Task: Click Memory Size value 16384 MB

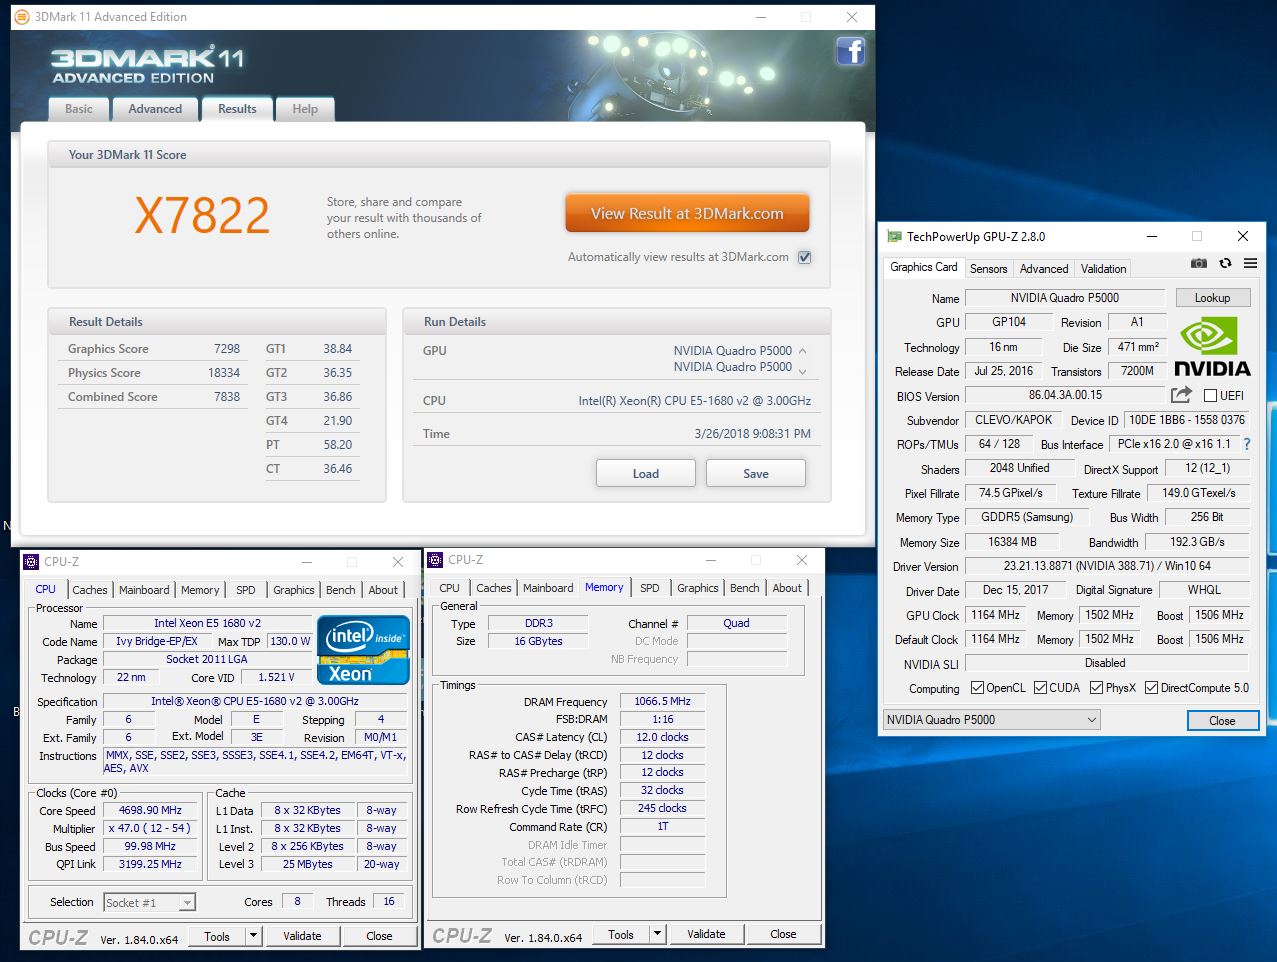Action: point(1012,542)
